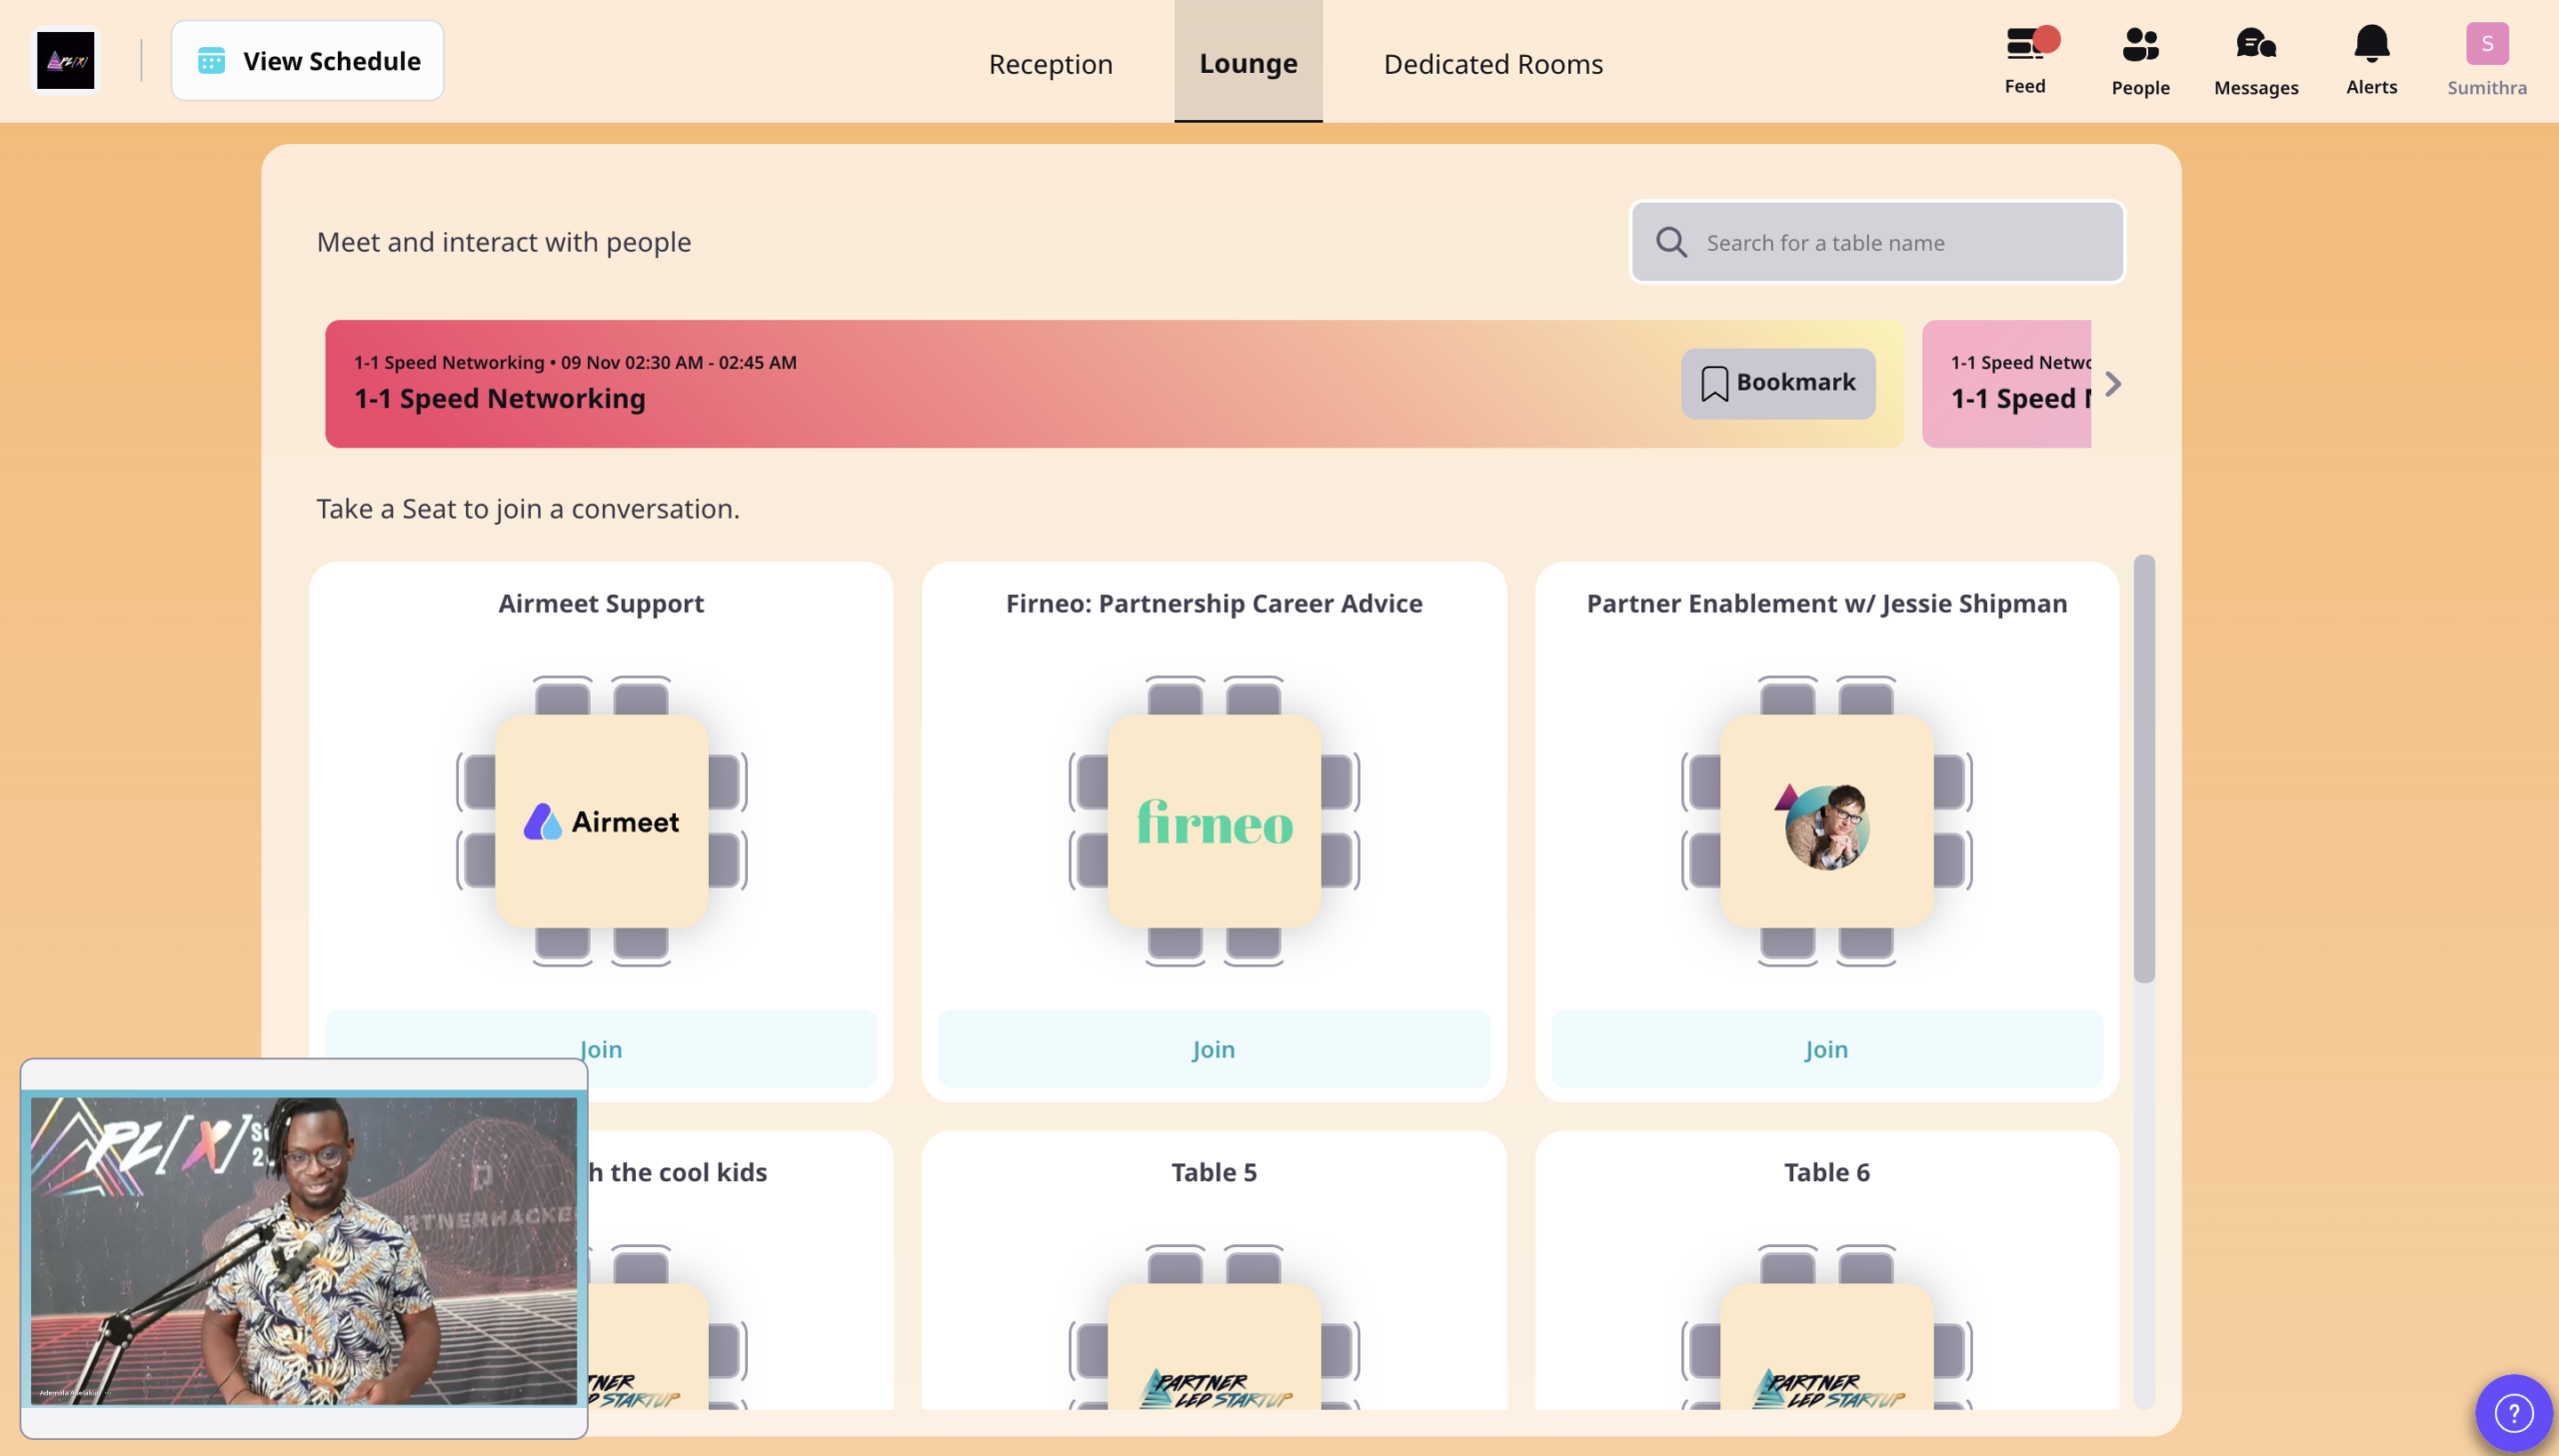This screenshot has width=2559, height=1456.
Task: Take the bottom-right seat at Firneo table
Action: pyautogui.click(x=1253, y=945)
